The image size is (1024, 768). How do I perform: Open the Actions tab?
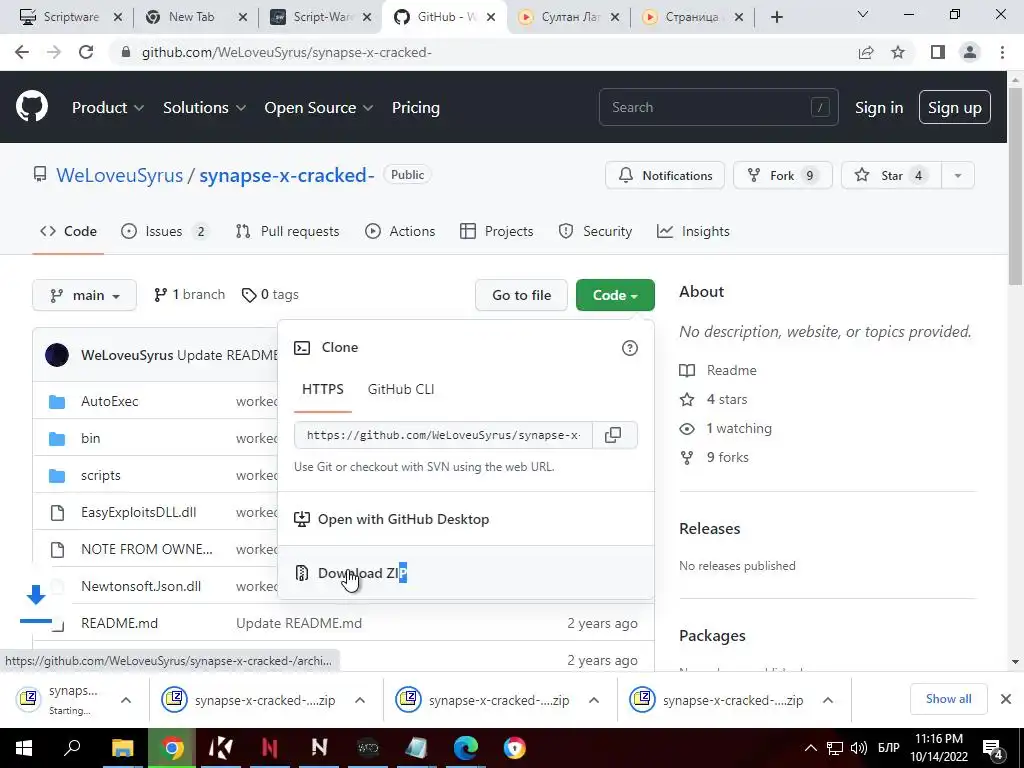coord(400,231)
